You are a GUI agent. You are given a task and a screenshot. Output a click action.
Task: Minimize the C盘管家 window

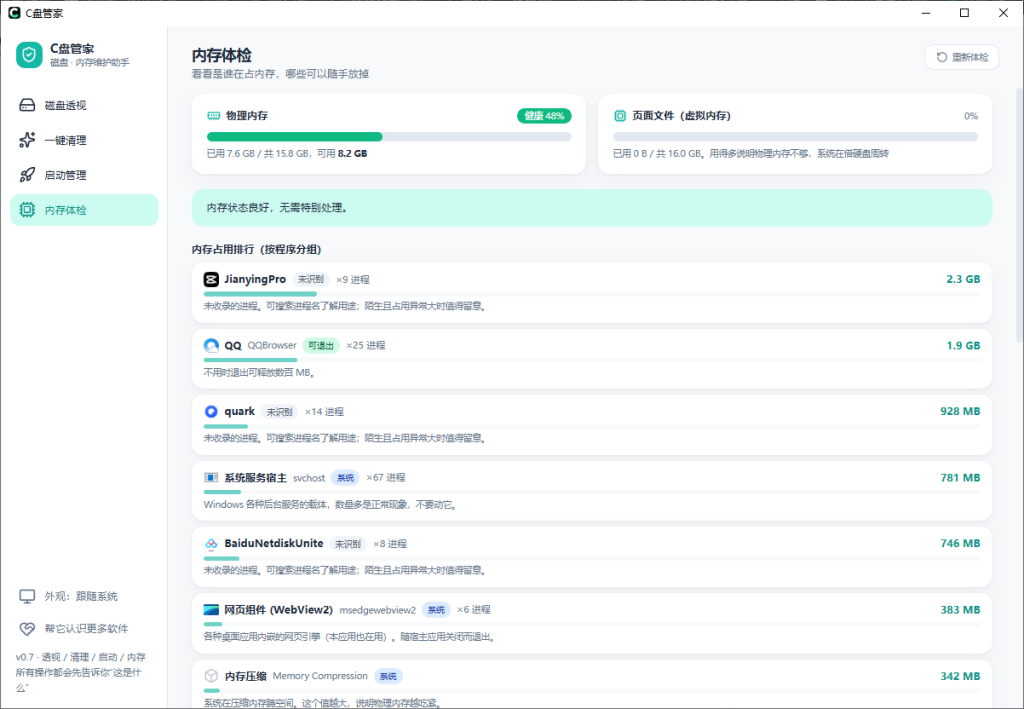[925, 13]
